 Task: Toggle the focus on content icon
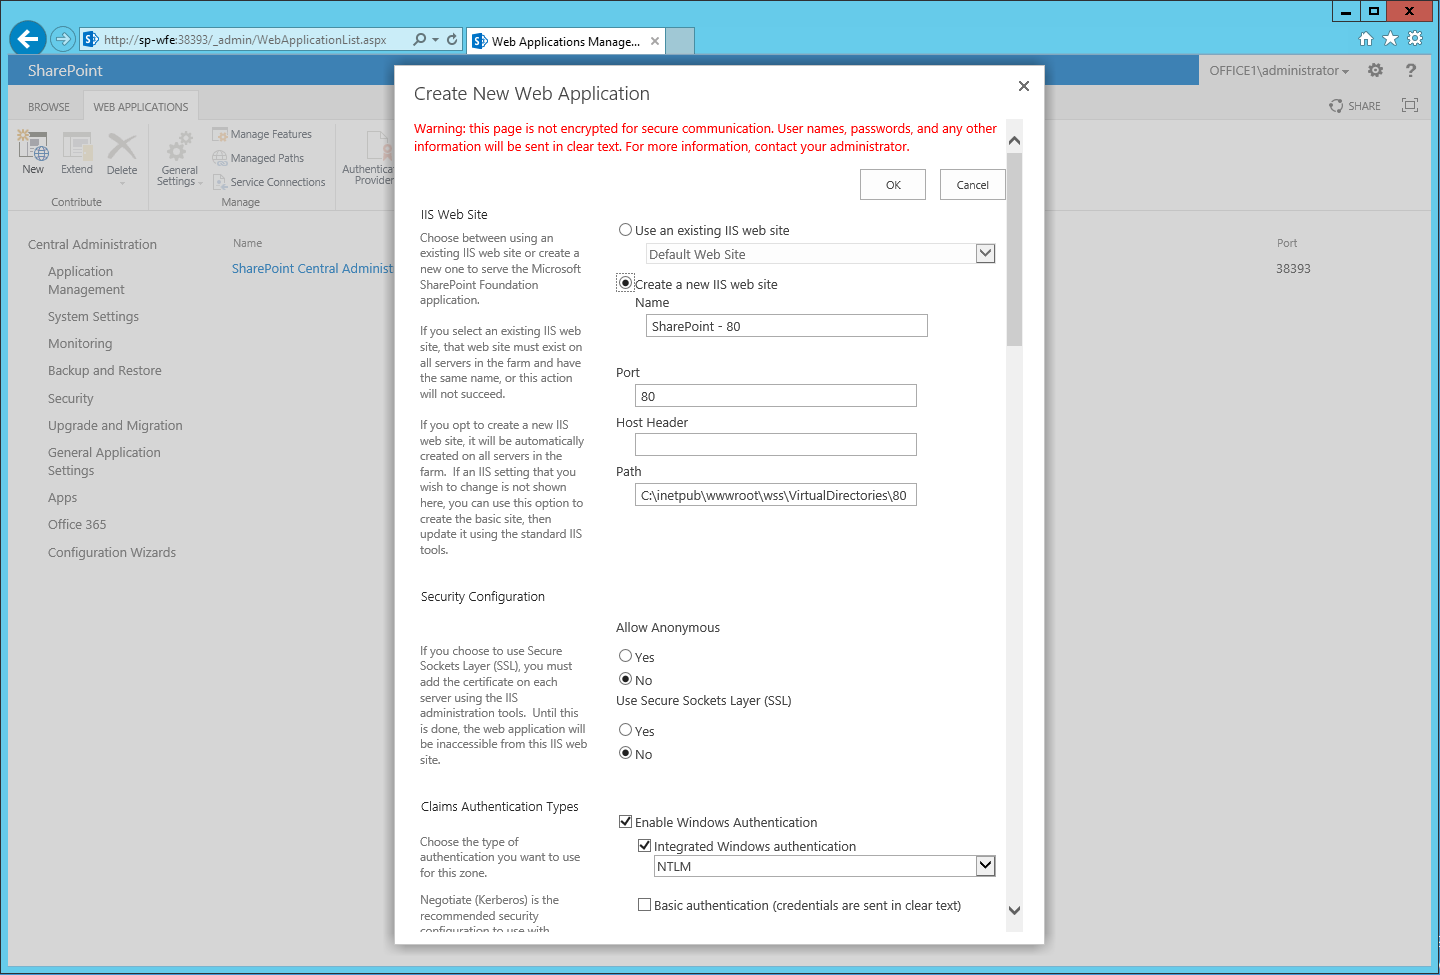(1410, 105)
